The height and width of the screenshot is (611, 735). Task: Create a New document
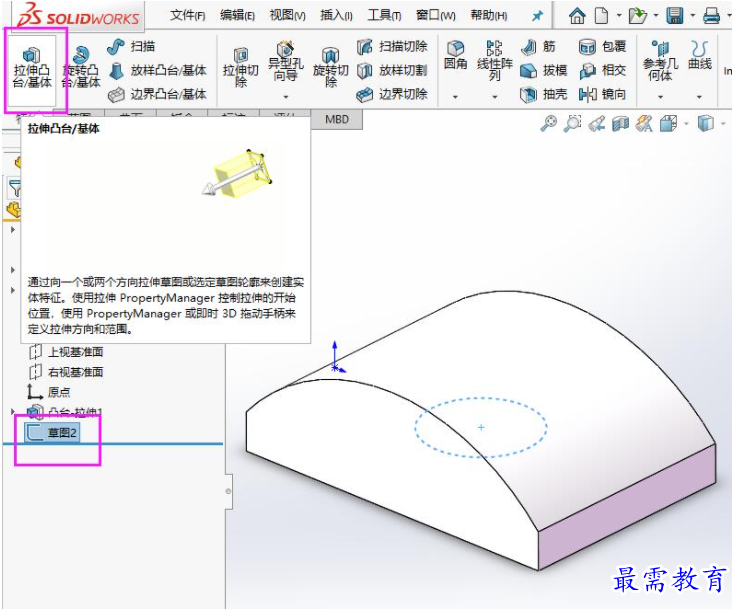click(x=601, y=16)
